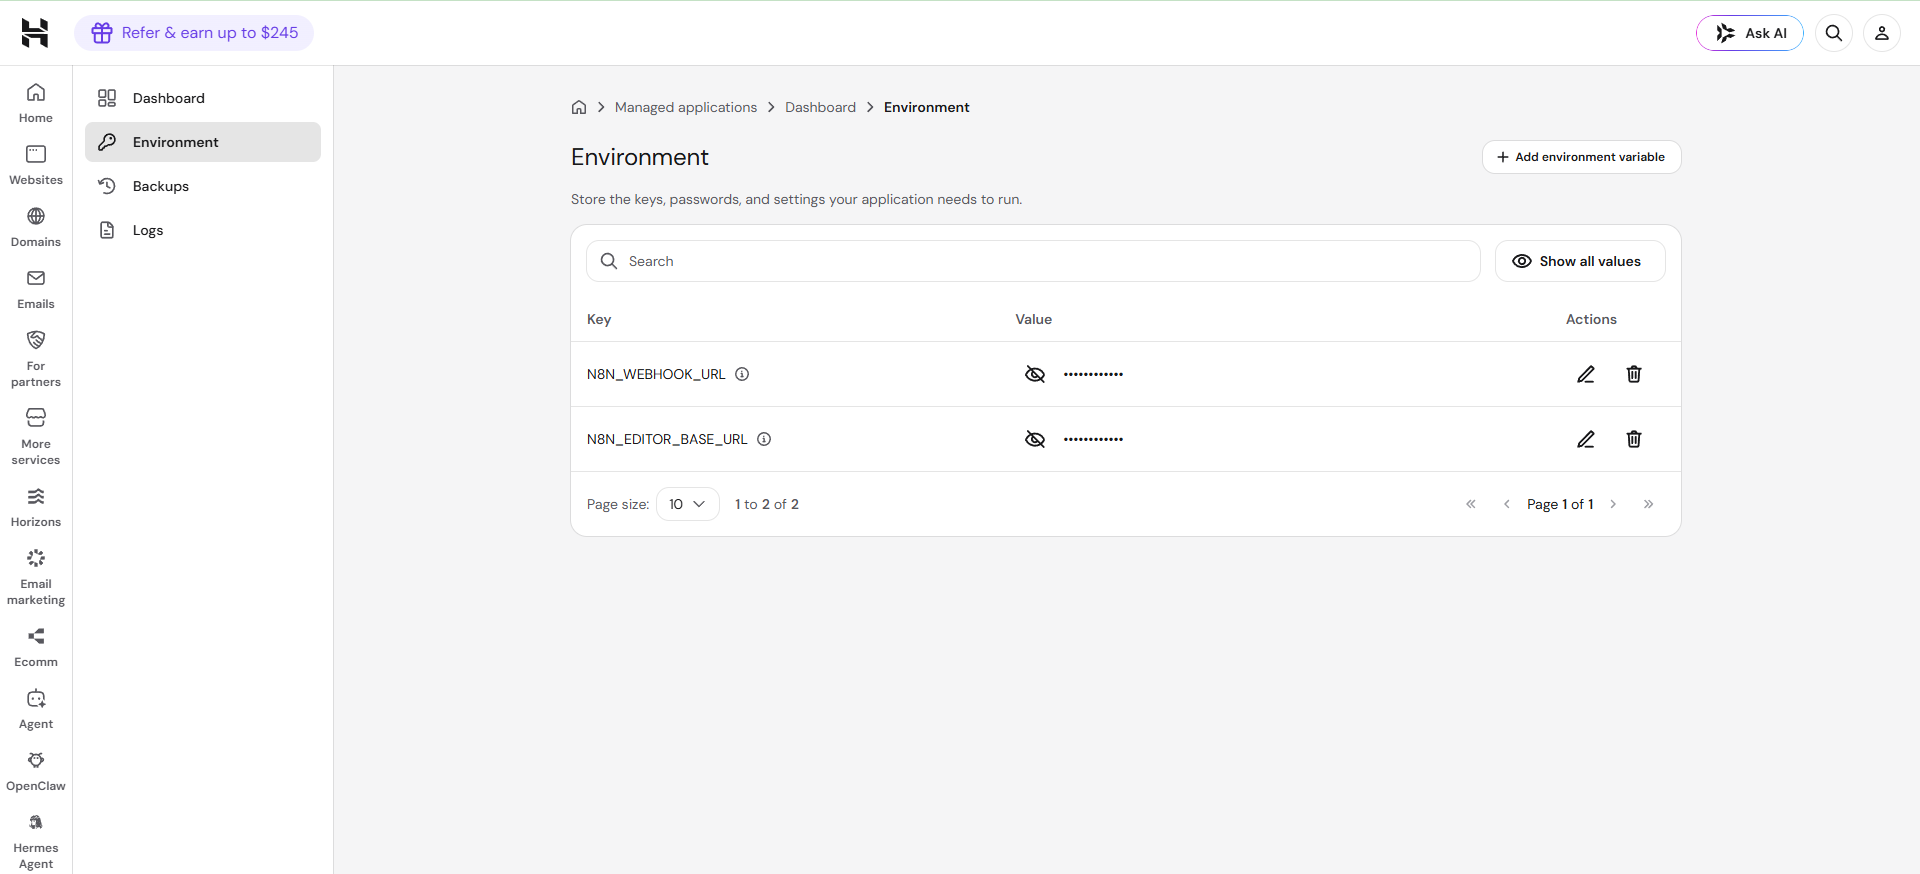Open Managed applications breadcrumb
Image resolution: width=1920 pixels, height=874 pixels.
click(x=686, y=107)
